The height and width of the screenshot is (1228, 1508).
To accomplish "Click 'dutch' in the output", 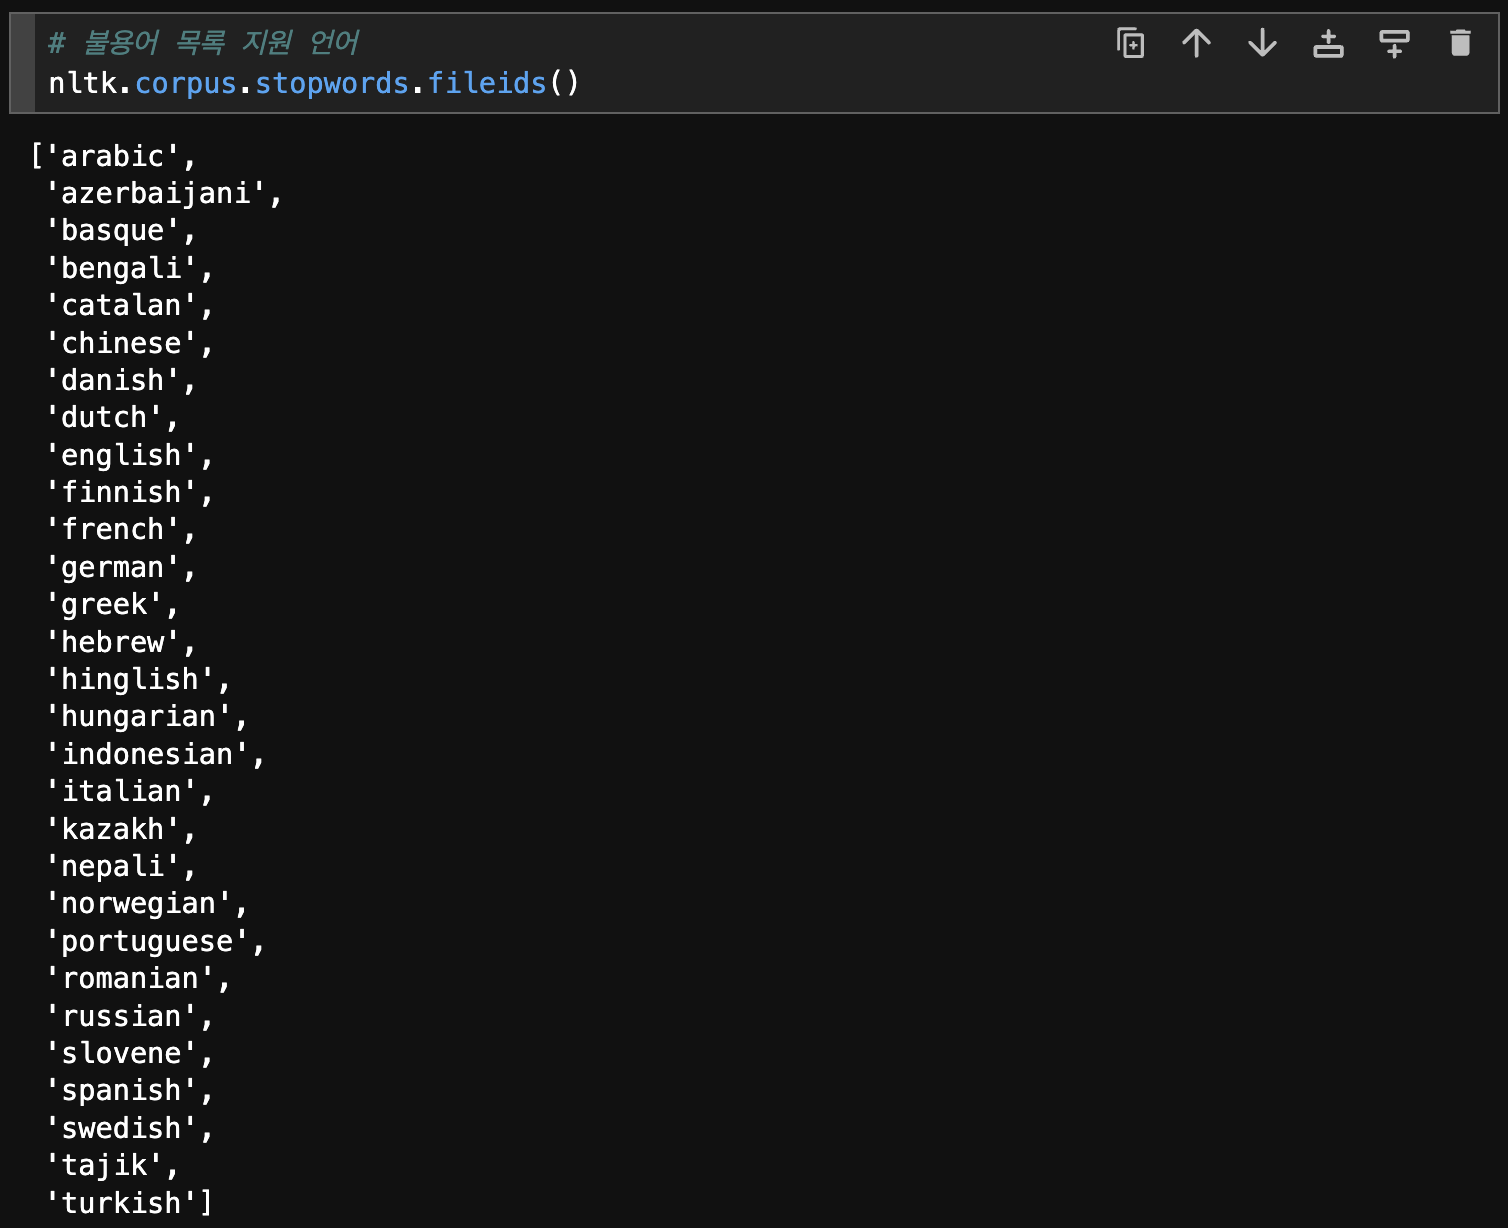I will [x=104, y=417].
